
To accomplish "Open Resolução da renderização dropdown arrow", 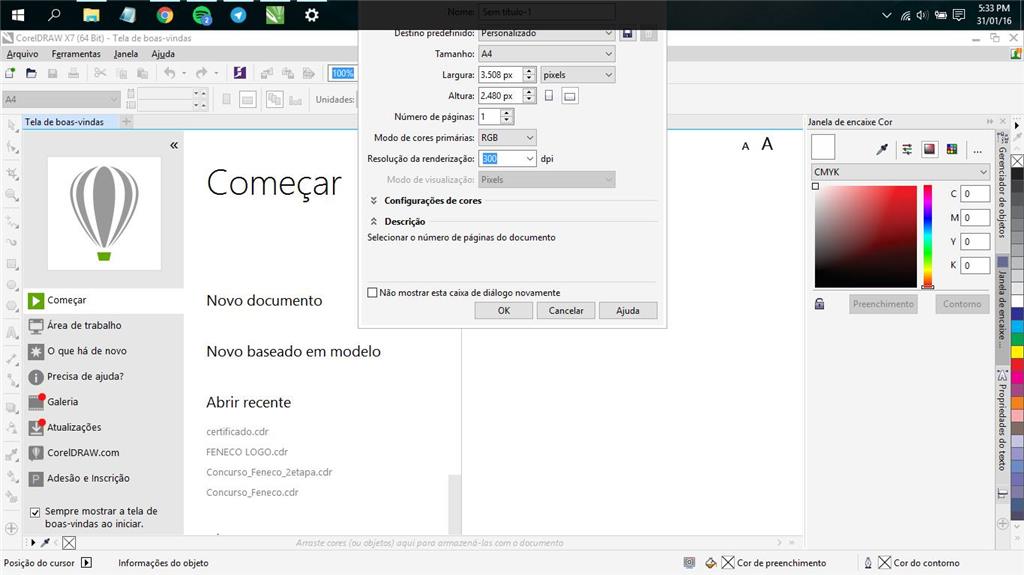I will [530, 158].
